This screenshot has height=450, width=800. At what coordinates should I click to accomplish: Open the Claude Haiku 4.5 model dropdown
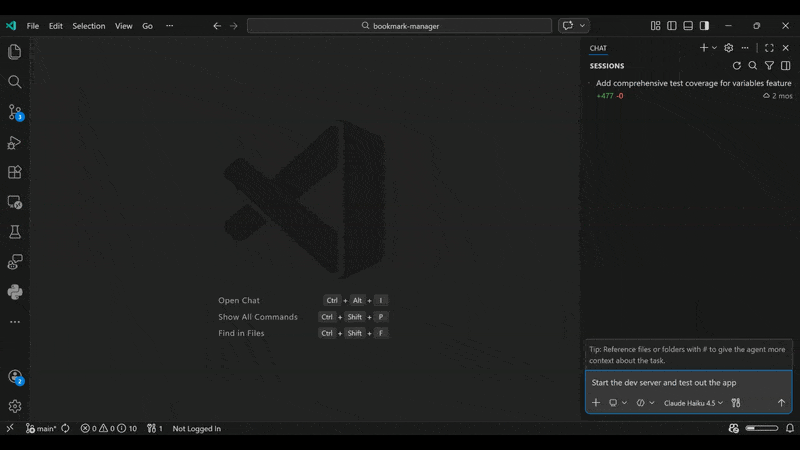(x=693, y=403)
